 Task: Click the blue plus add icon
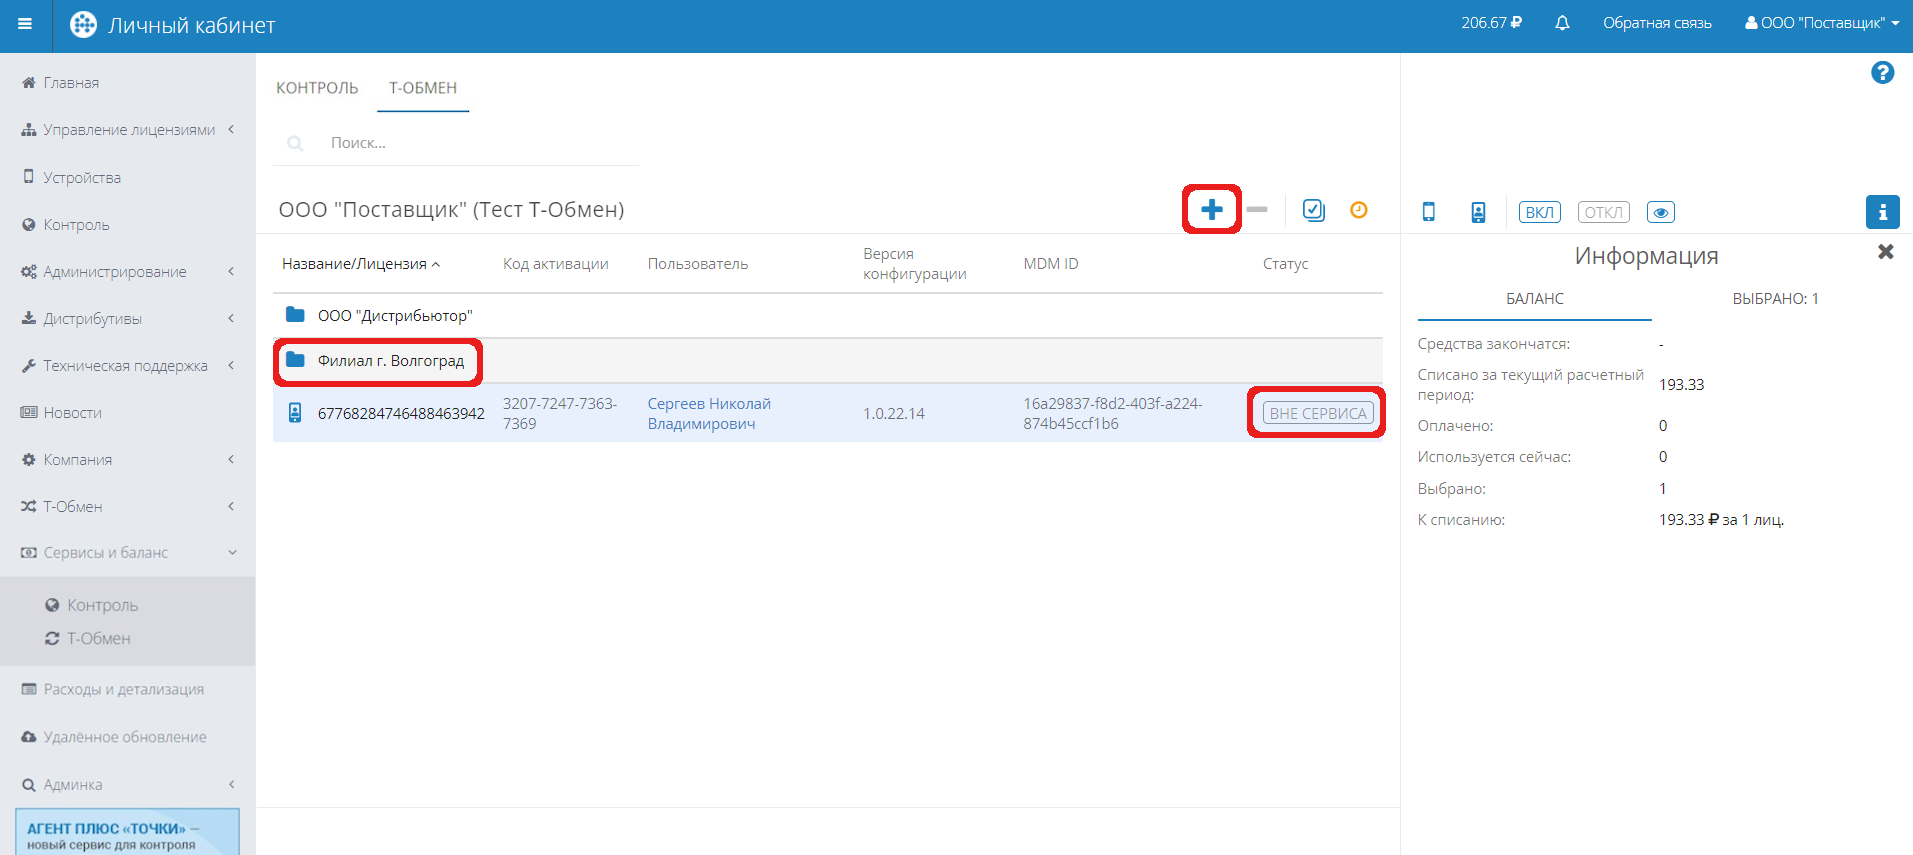click(1211, 210)
